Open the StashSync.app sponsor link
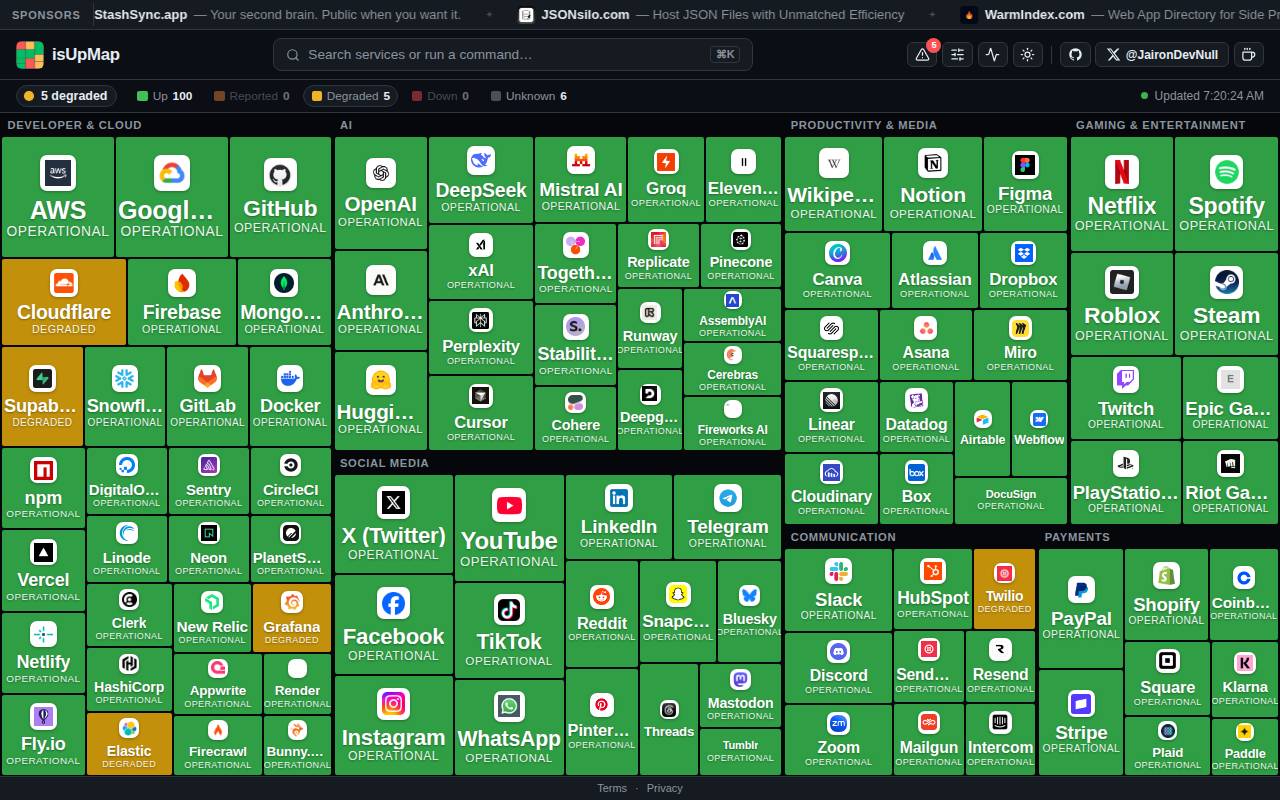 [277, 15]
